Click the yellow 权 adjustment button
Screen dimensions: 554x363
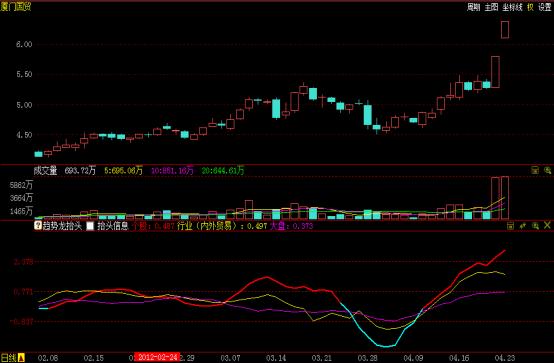pyautogui.click(x=530, y=7)
